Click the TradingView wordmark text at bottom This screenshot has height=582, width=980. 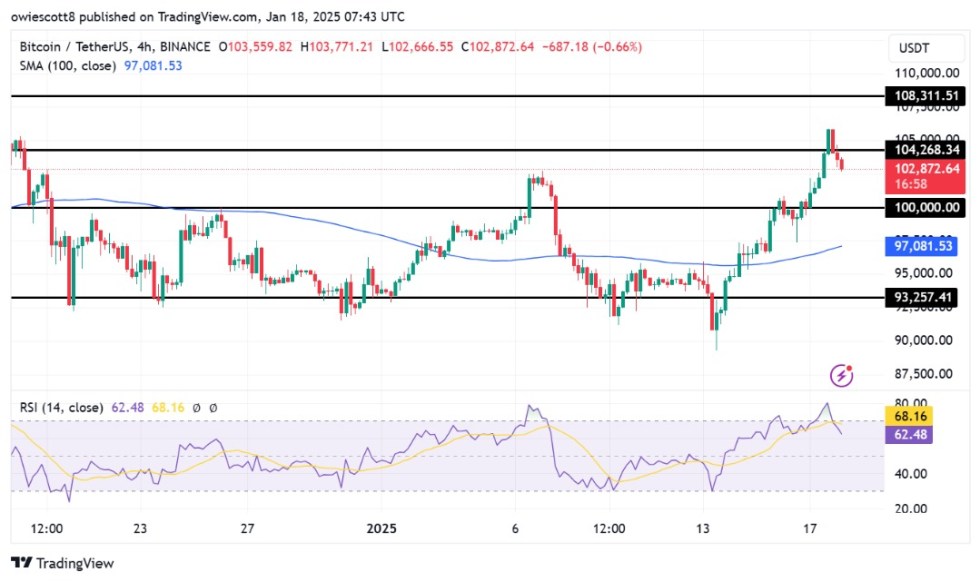click(76, 564)
